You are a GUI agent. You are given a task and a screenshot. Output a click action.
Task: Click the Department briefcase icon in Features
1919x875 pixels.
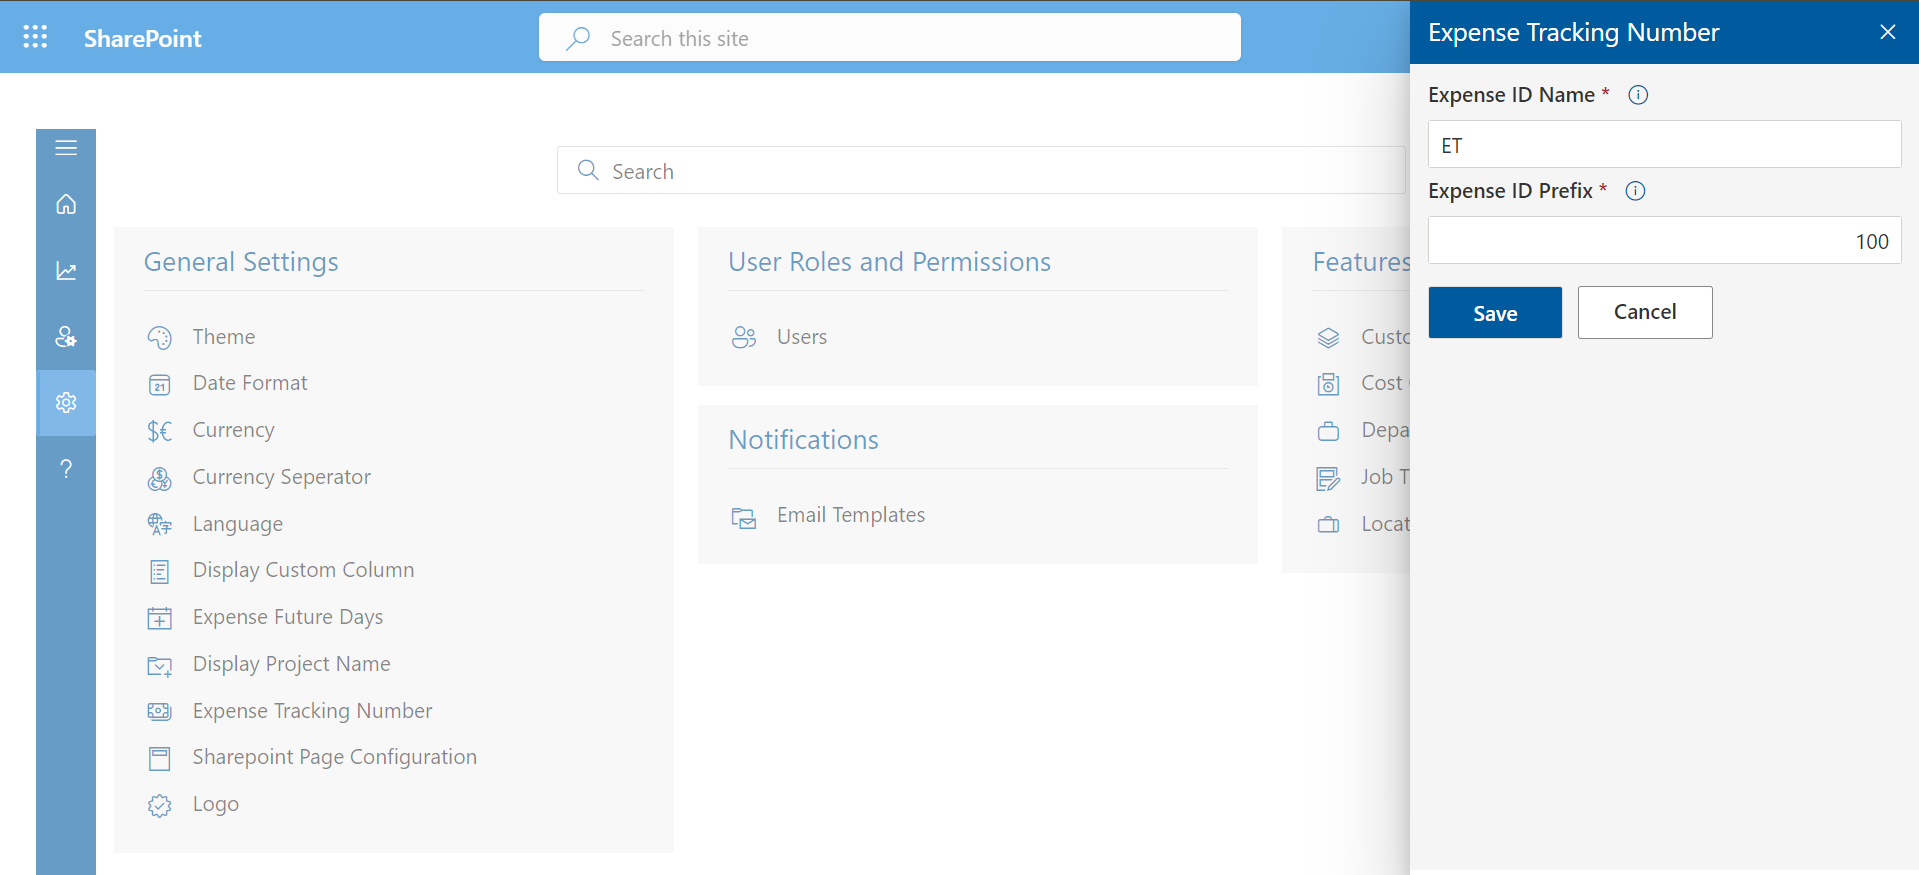coord(1328,431)
